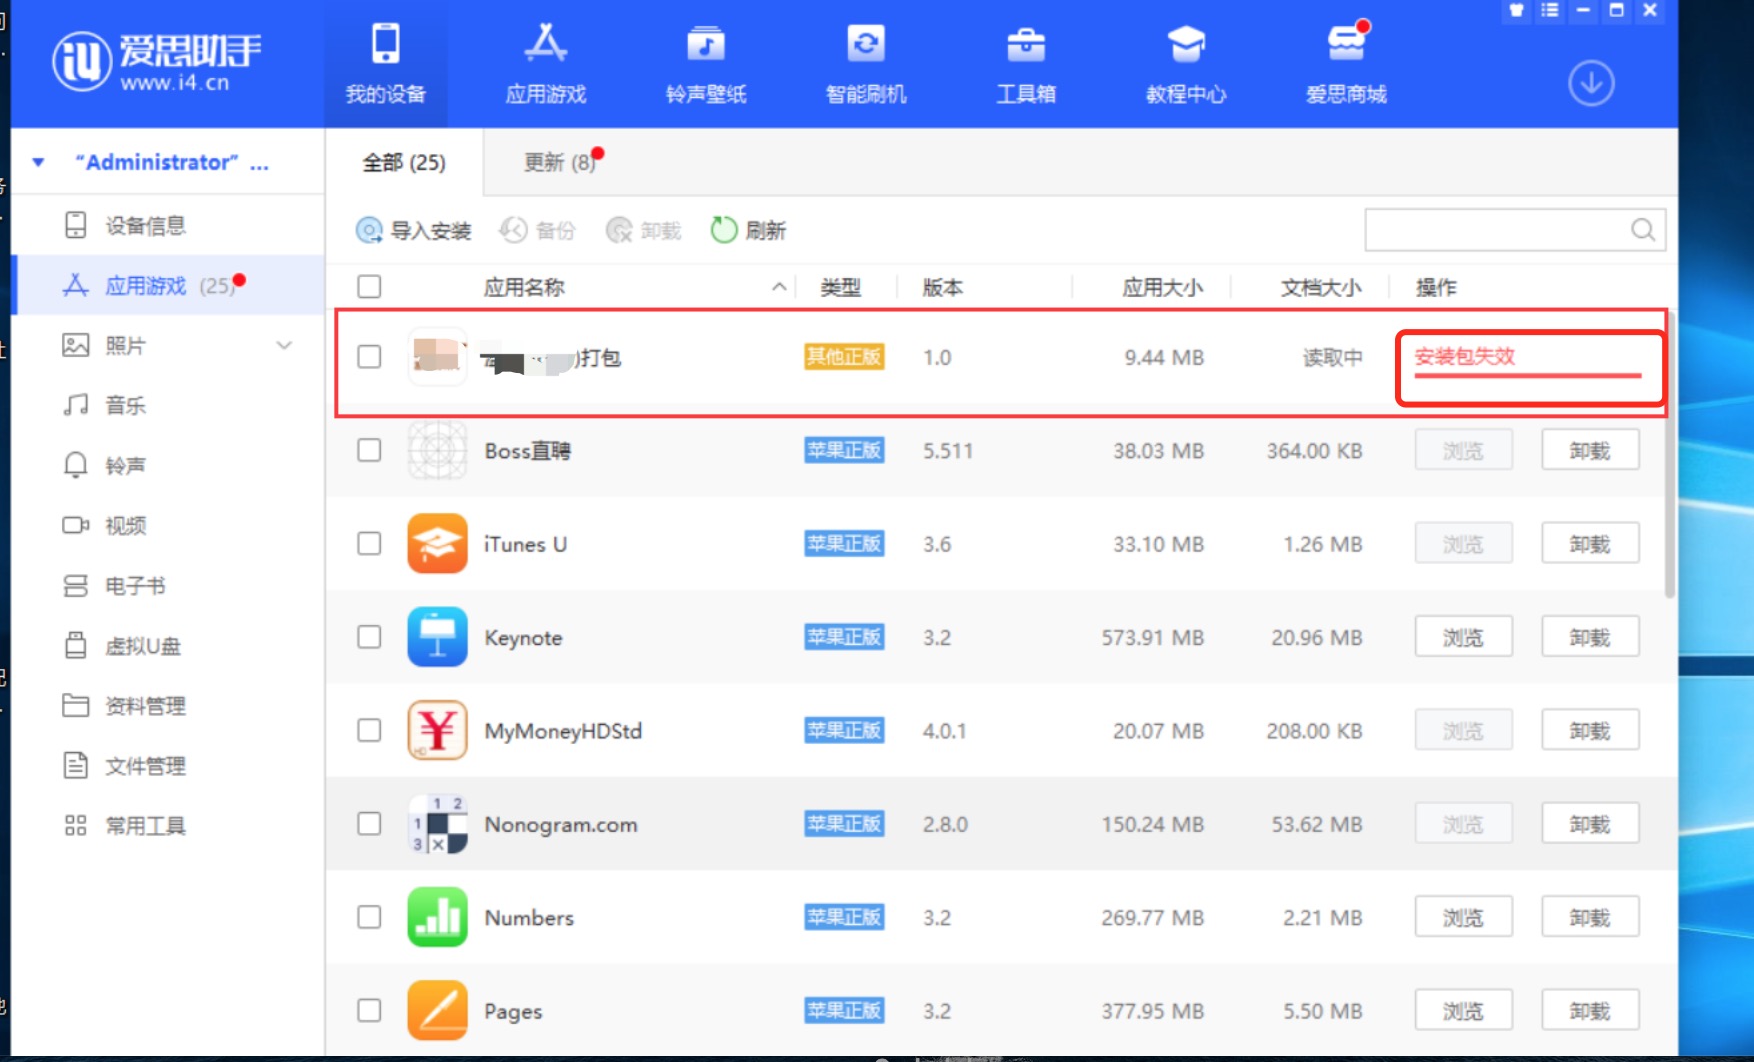The width and height of the screenshot is (1754, 1062).
Task: Expand the Administrator device dropdown
Action: point(37,161)
